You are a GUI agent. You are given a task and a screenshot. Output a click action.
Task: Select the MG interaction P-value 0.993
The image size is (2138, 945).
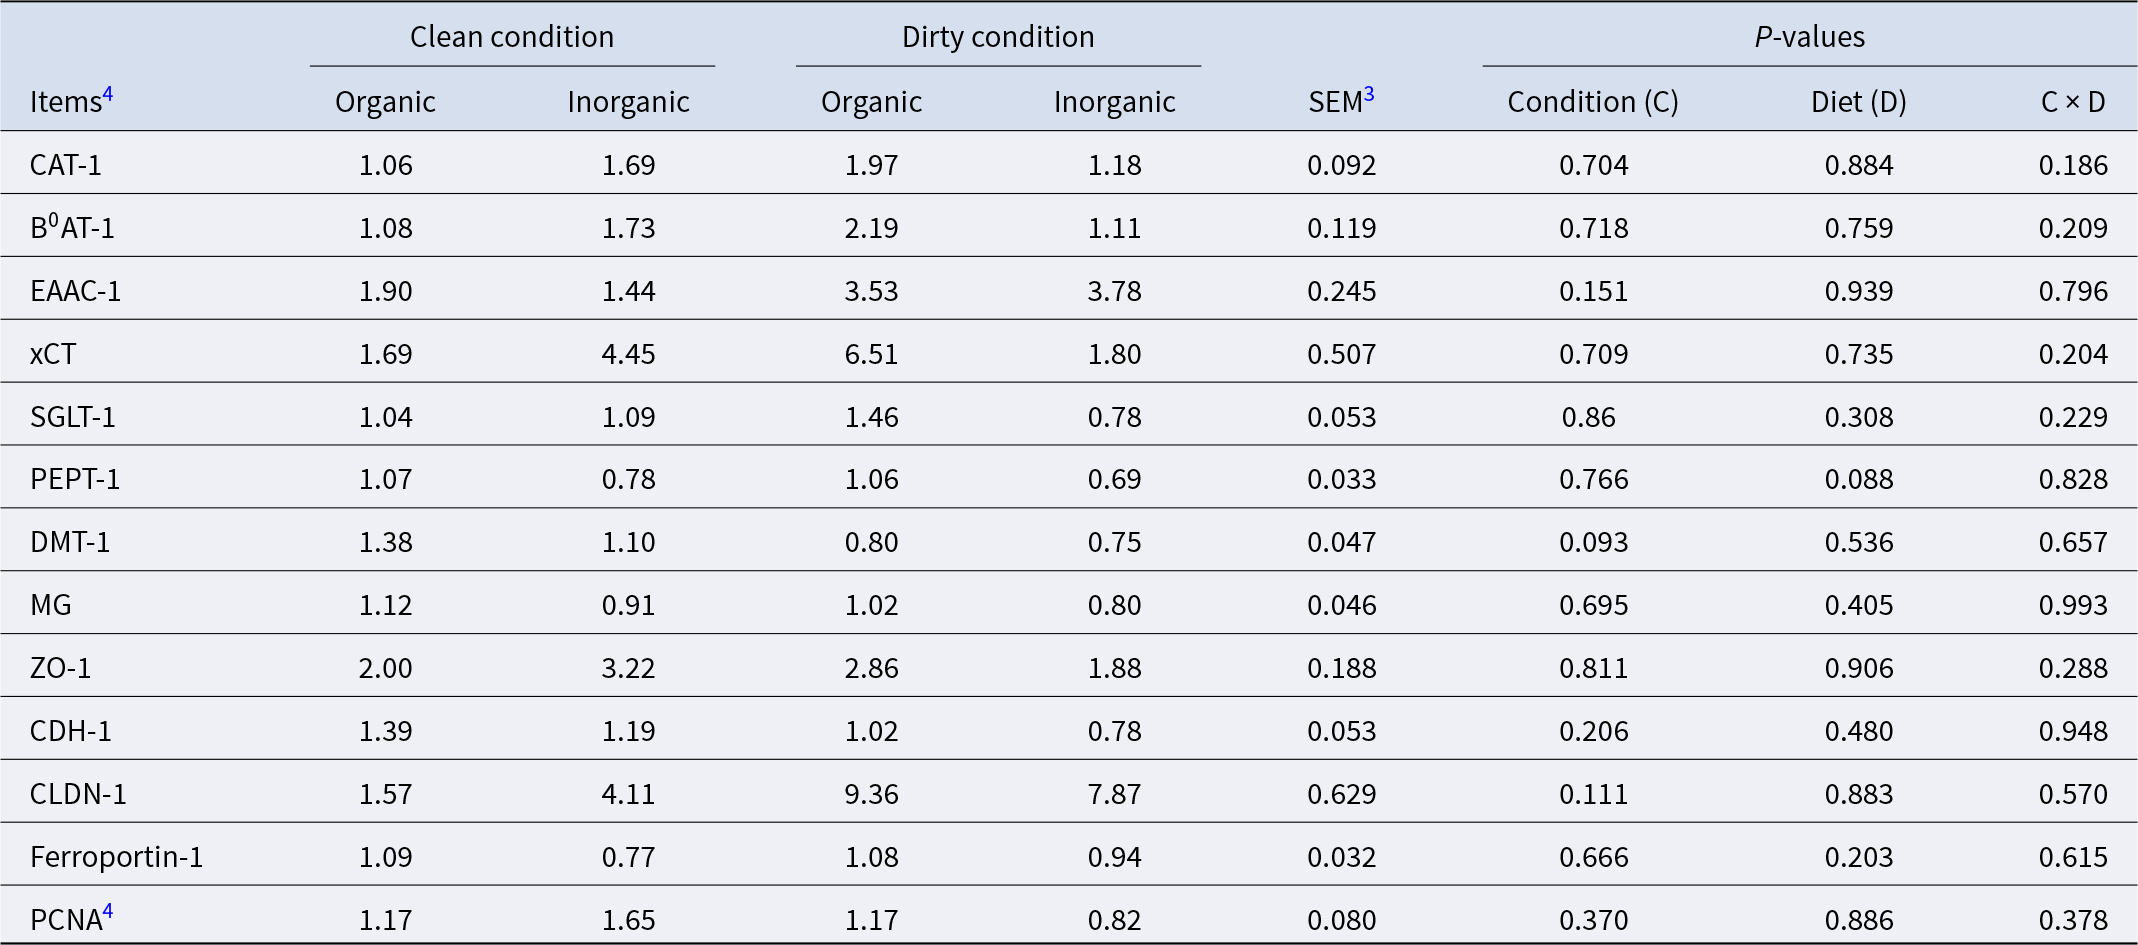pyautogui.click(x=2073, y=605)
